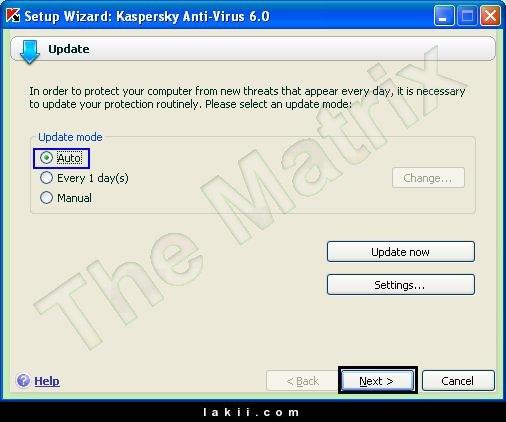Viewport: 506px width, 422px height.
Task: Close the Setup Wizard window
Action: (x=490, y=16)
